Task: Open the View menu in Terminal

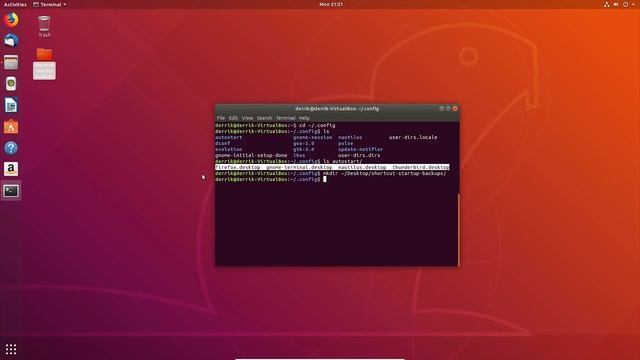Action: (x=247, y=118)
